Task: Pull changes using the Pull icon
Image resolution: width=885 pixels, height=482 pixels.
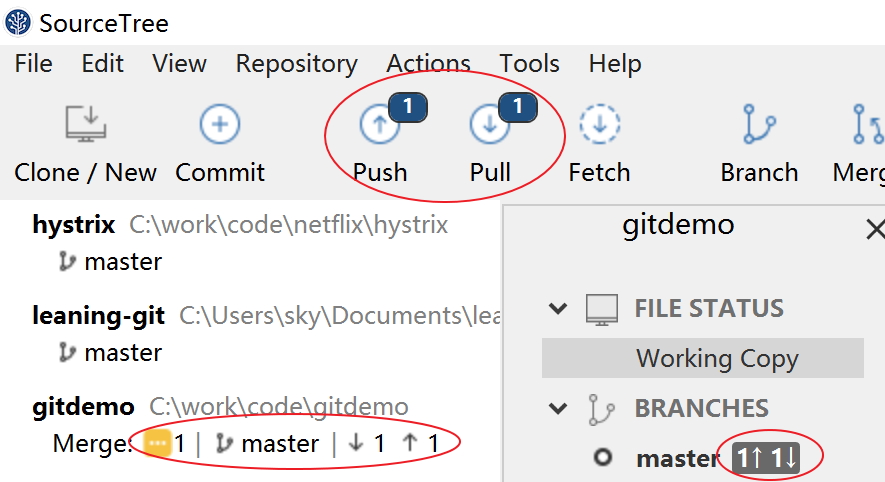Action: coord(490,125)
